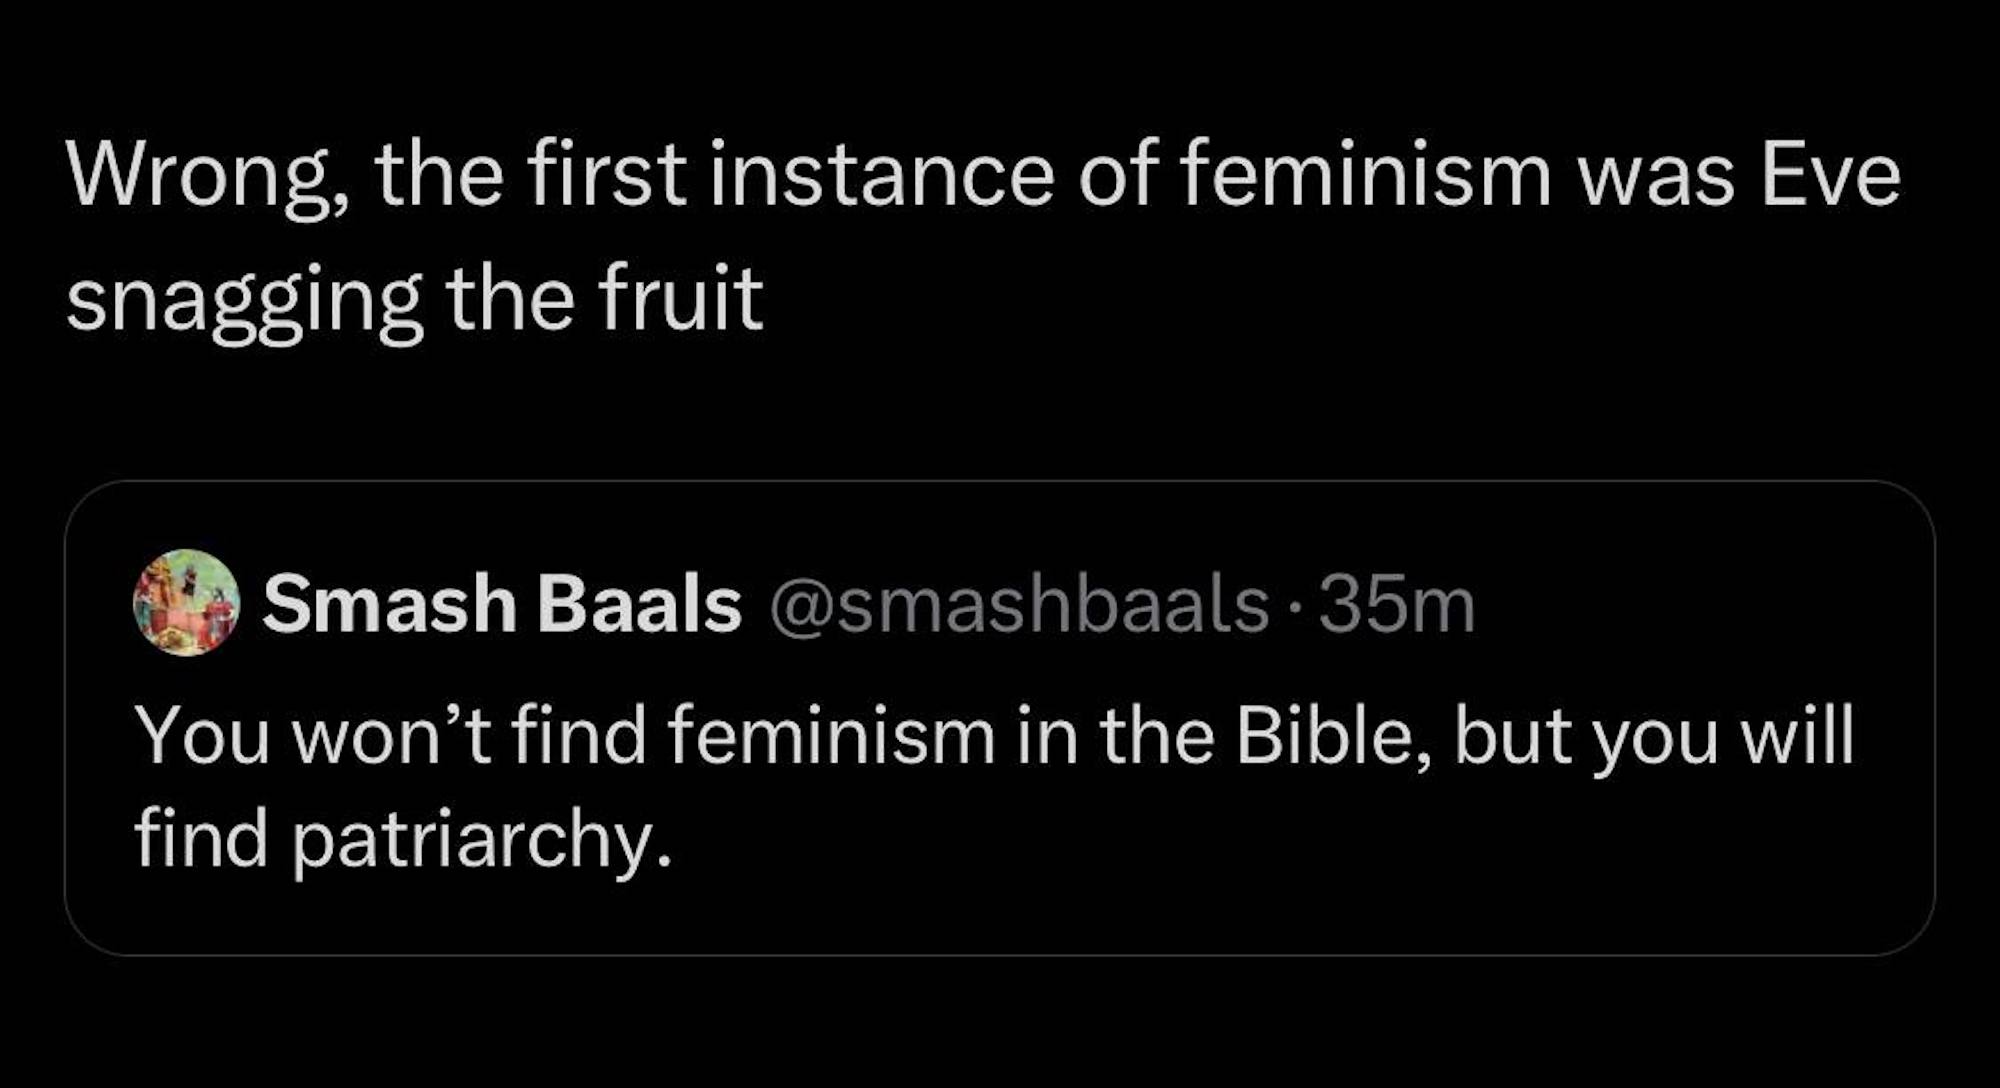
Task: Click "You" at the quoted tweet's start
Action: click(x=203, y=736)
